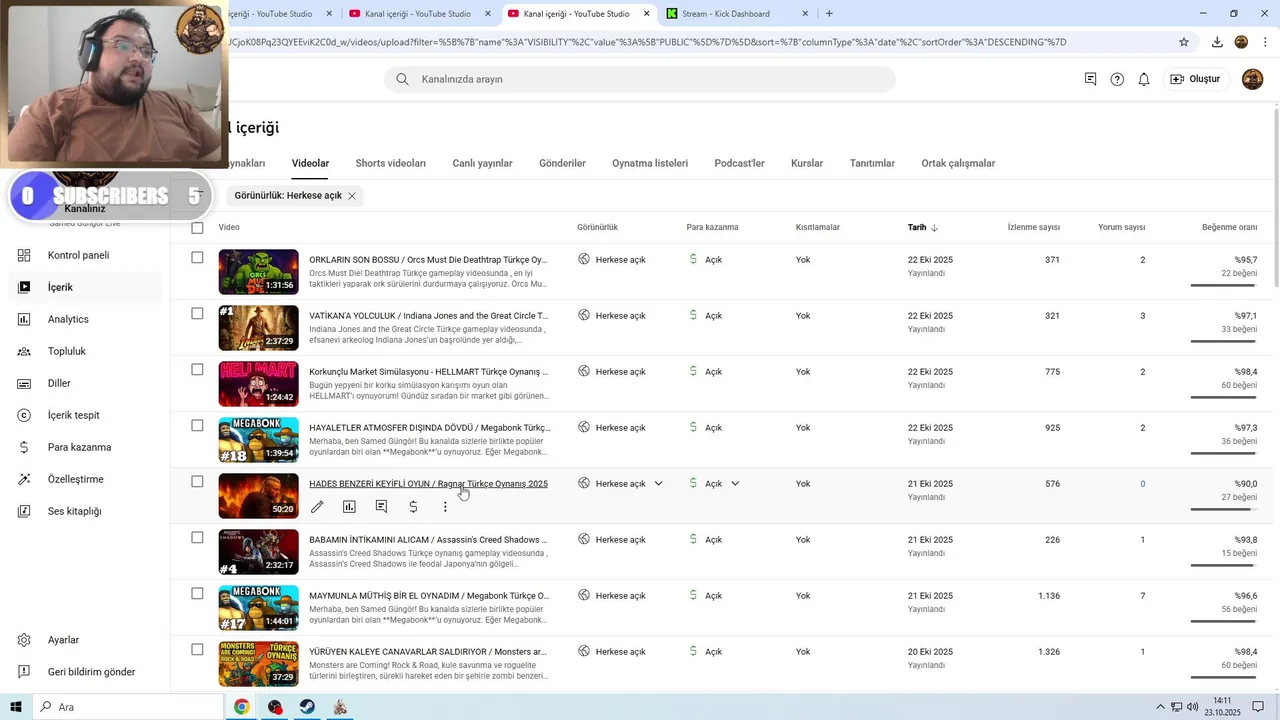1280x720 pixels.
Task: Switch to Oynatma listeleri tab
Action: coord(650,163)
